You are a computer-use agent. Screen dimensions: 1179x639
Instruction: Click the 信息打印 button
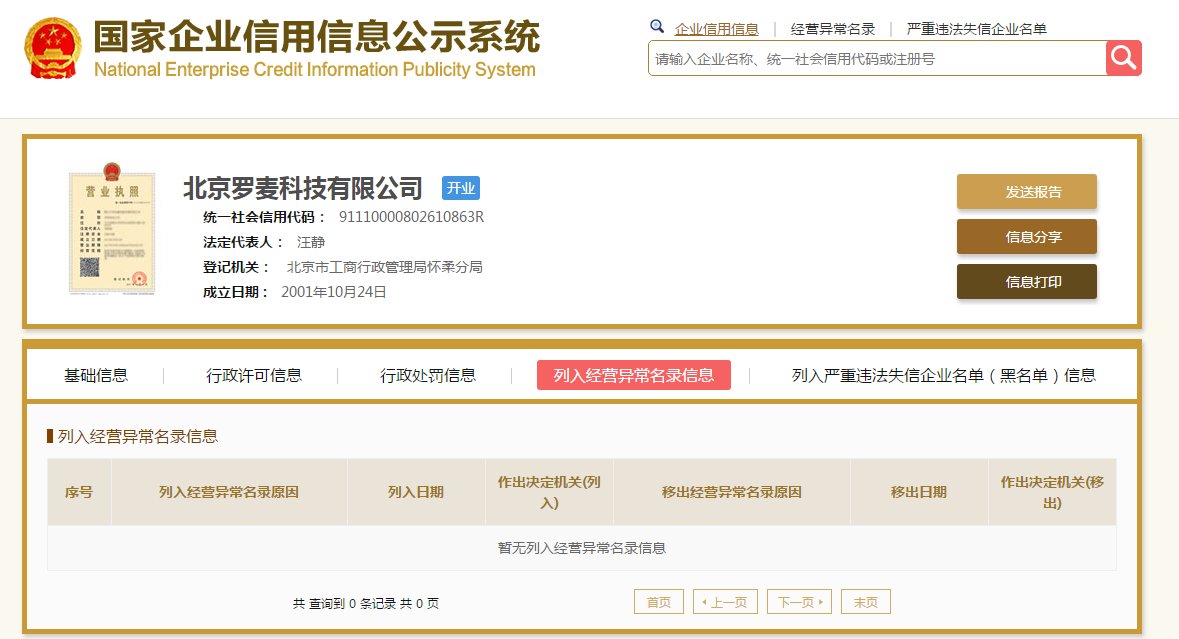click(x=1026, y=281)
